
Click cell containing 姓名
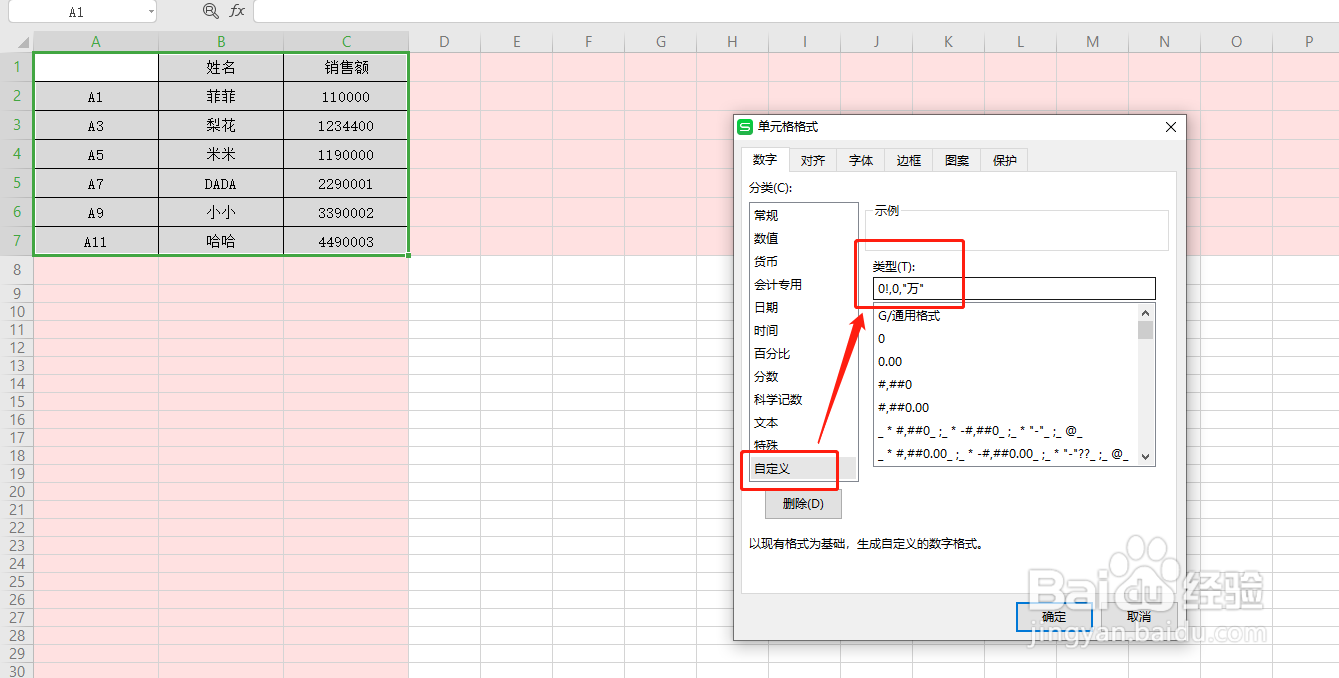[221, 67]
